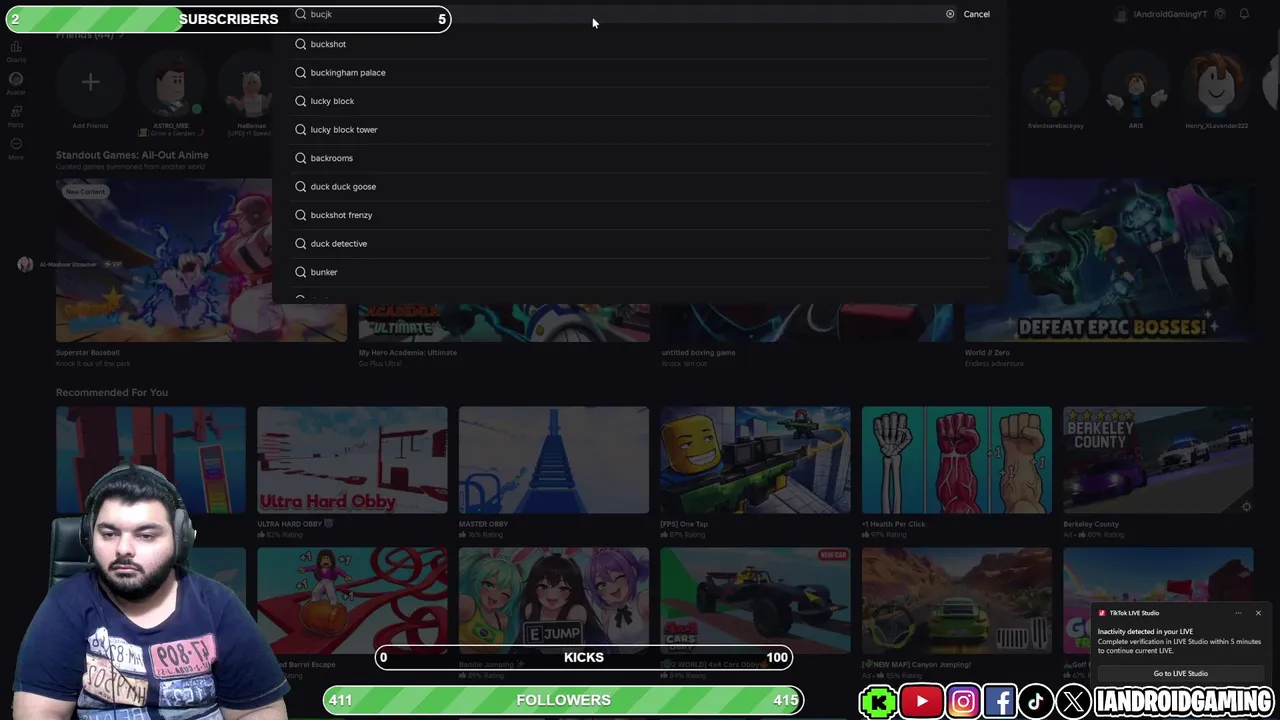The height and width of the screenshot is (720, 1280).
Task: Click the search icon beside backrooms
Action: tap(300, 158)
